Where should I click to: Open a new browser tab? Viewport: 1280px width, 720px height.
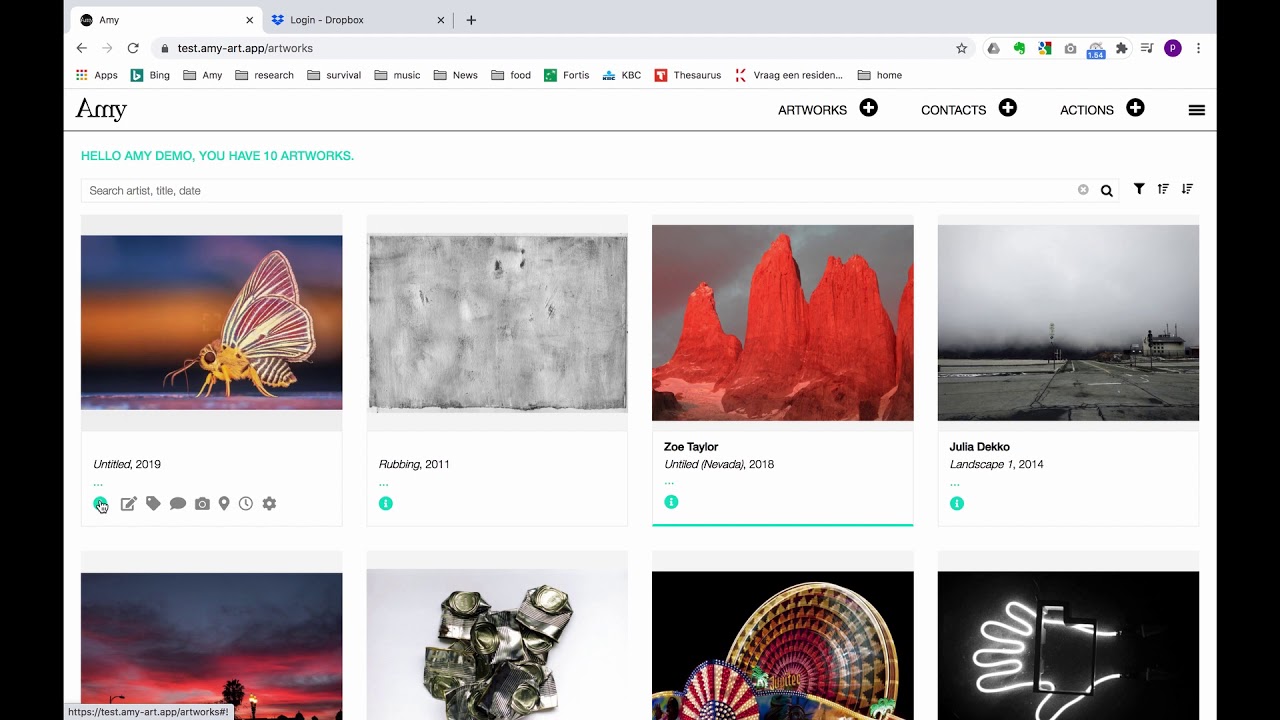[471, 20]
